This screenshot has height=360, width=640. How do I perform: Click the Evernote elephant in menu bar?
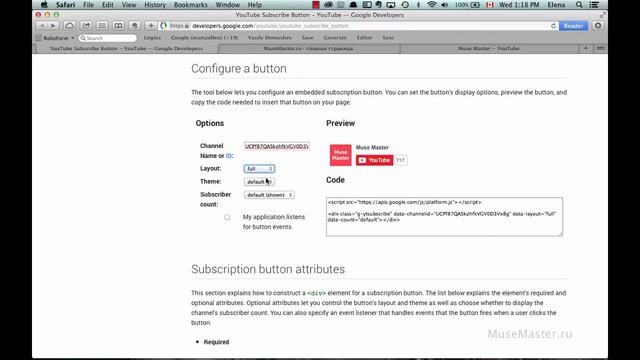click(378, 5)
